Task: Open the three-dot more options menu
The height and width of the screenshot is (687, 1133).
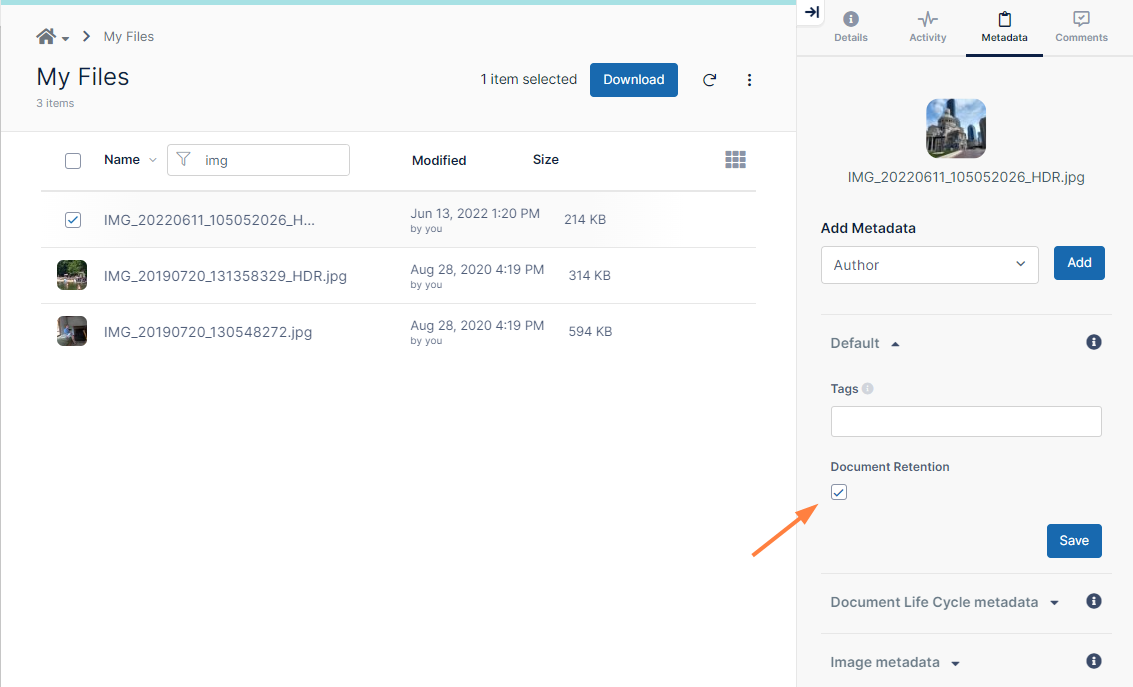Action: click(x=750, y=80)
